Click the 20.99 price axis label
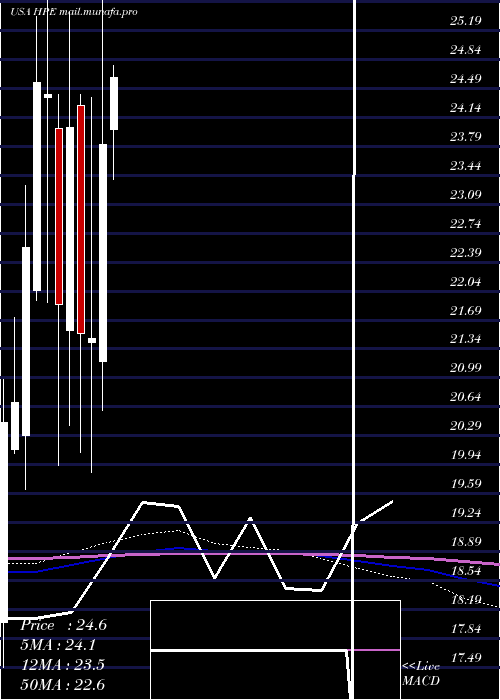The height and width of the screenshot is (700, 500). click(x=466, y=368)
